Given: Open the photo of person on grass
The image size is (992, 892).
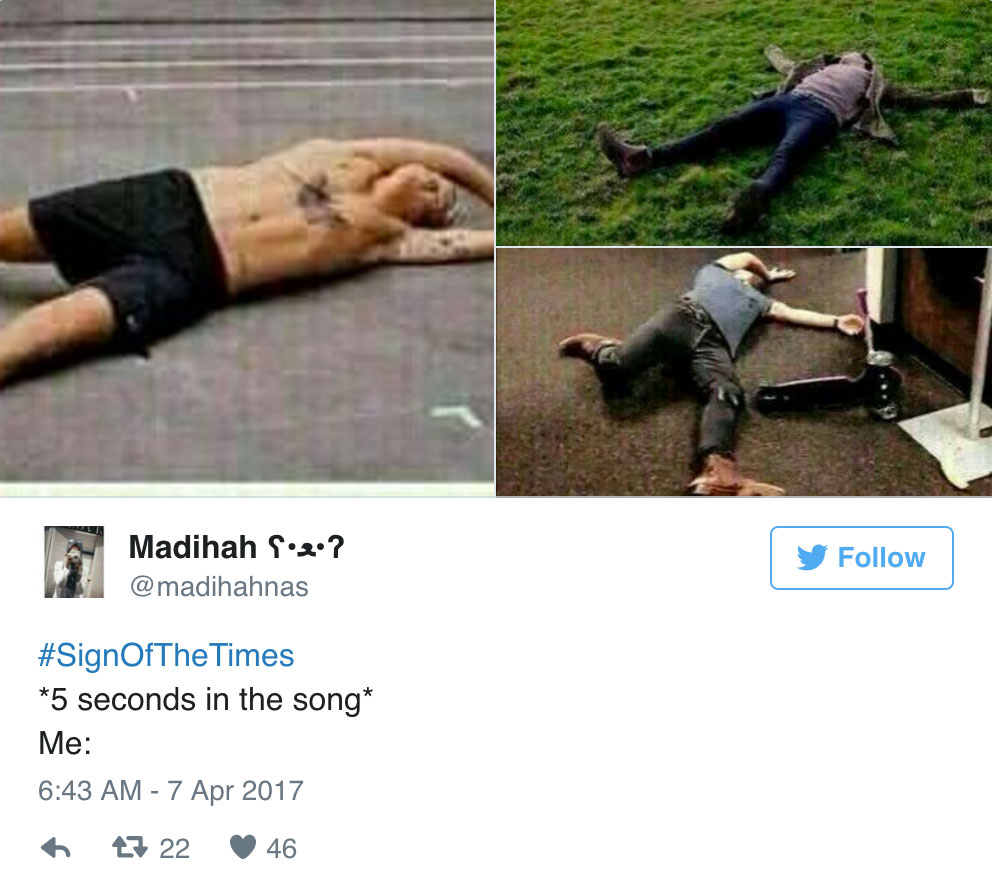Looking at the screenshot, I should point(744,122).
